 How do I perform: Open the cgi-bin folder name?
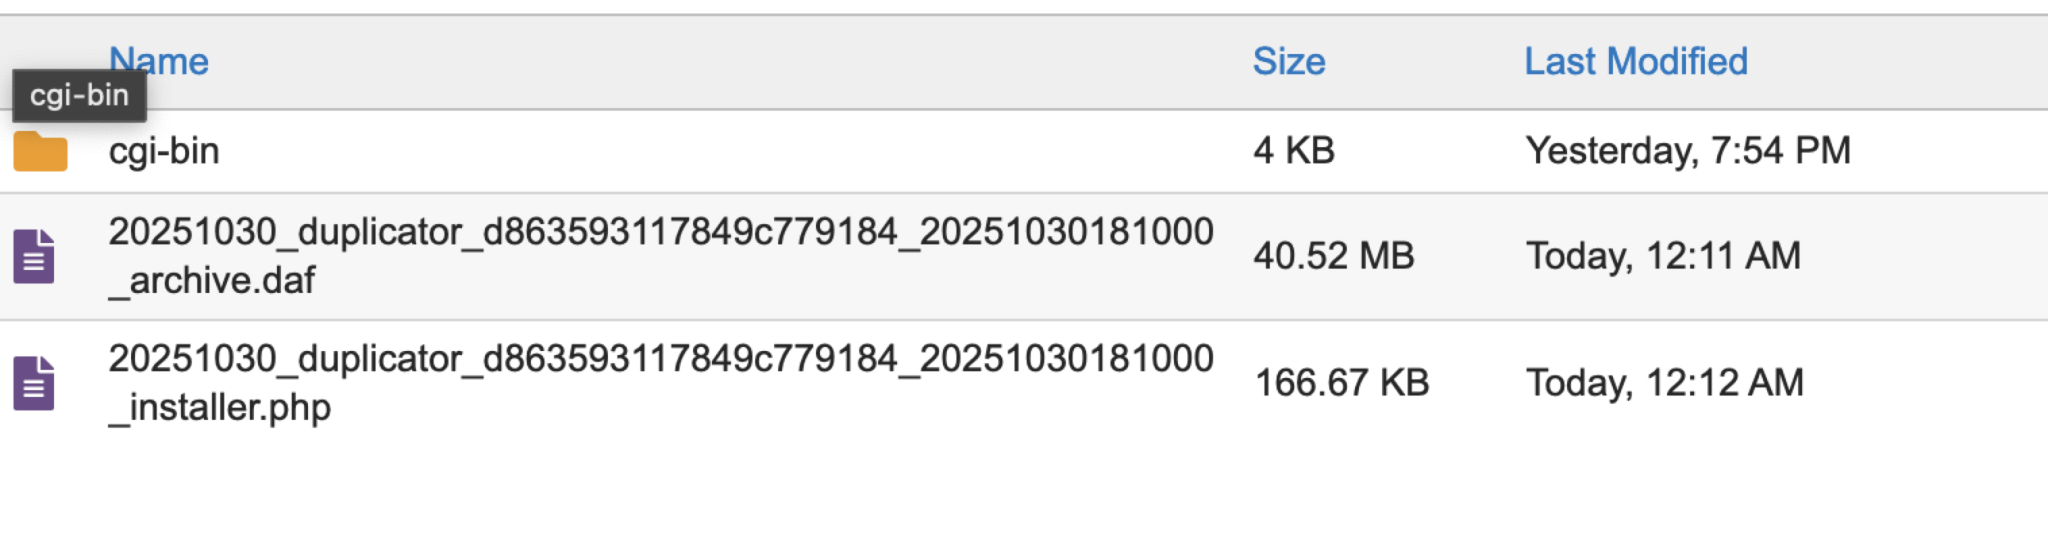point(164,152)
